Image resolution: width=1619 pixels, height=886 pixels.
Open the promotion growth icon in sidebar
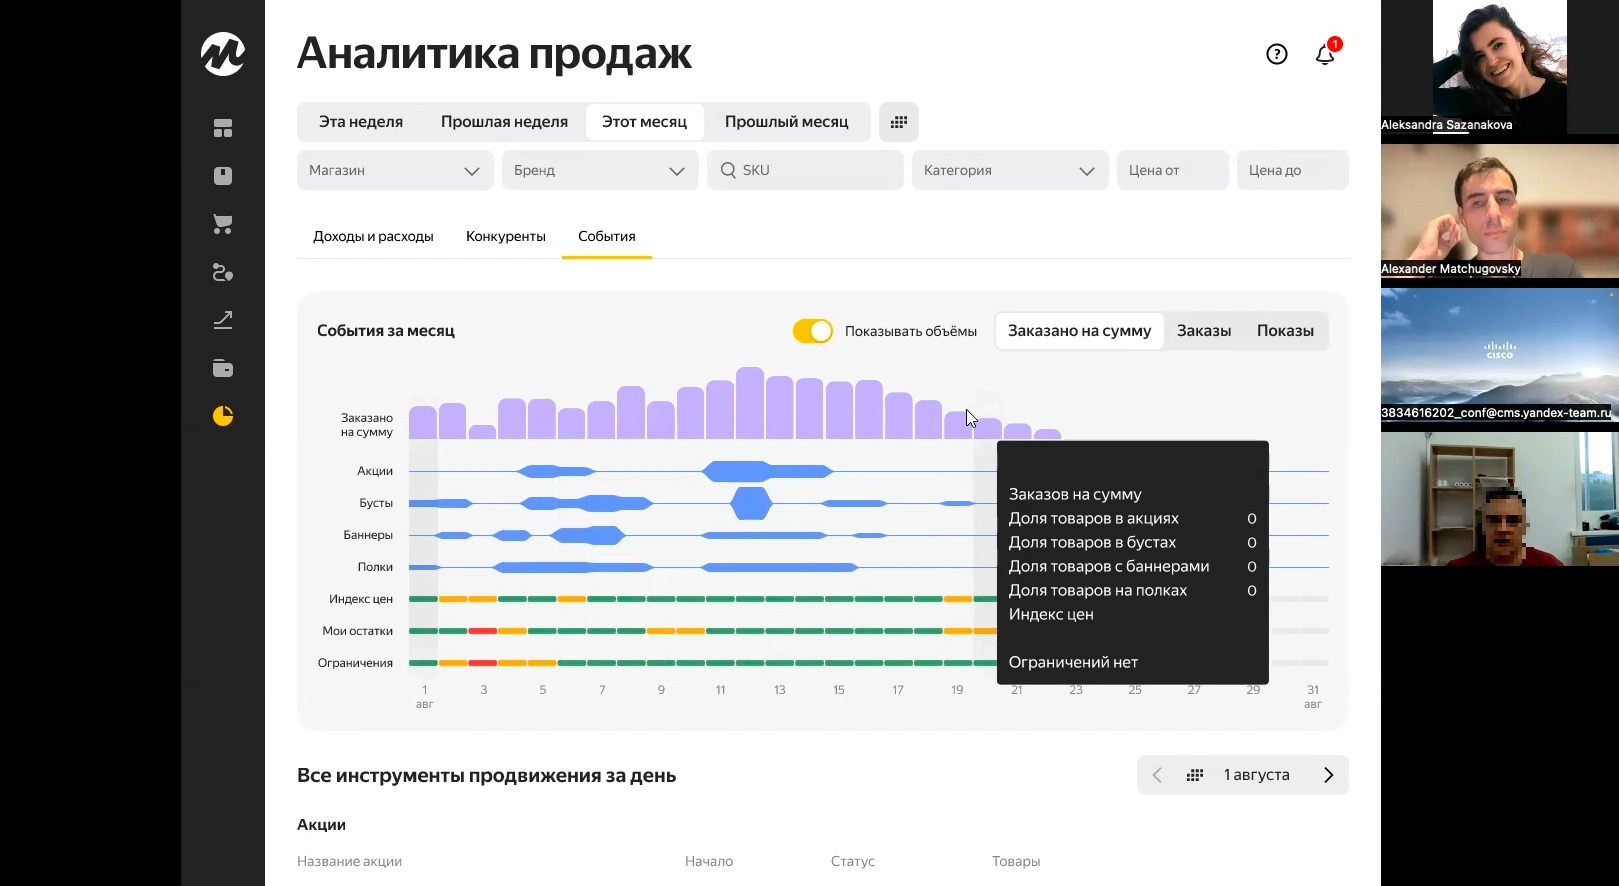223,320
